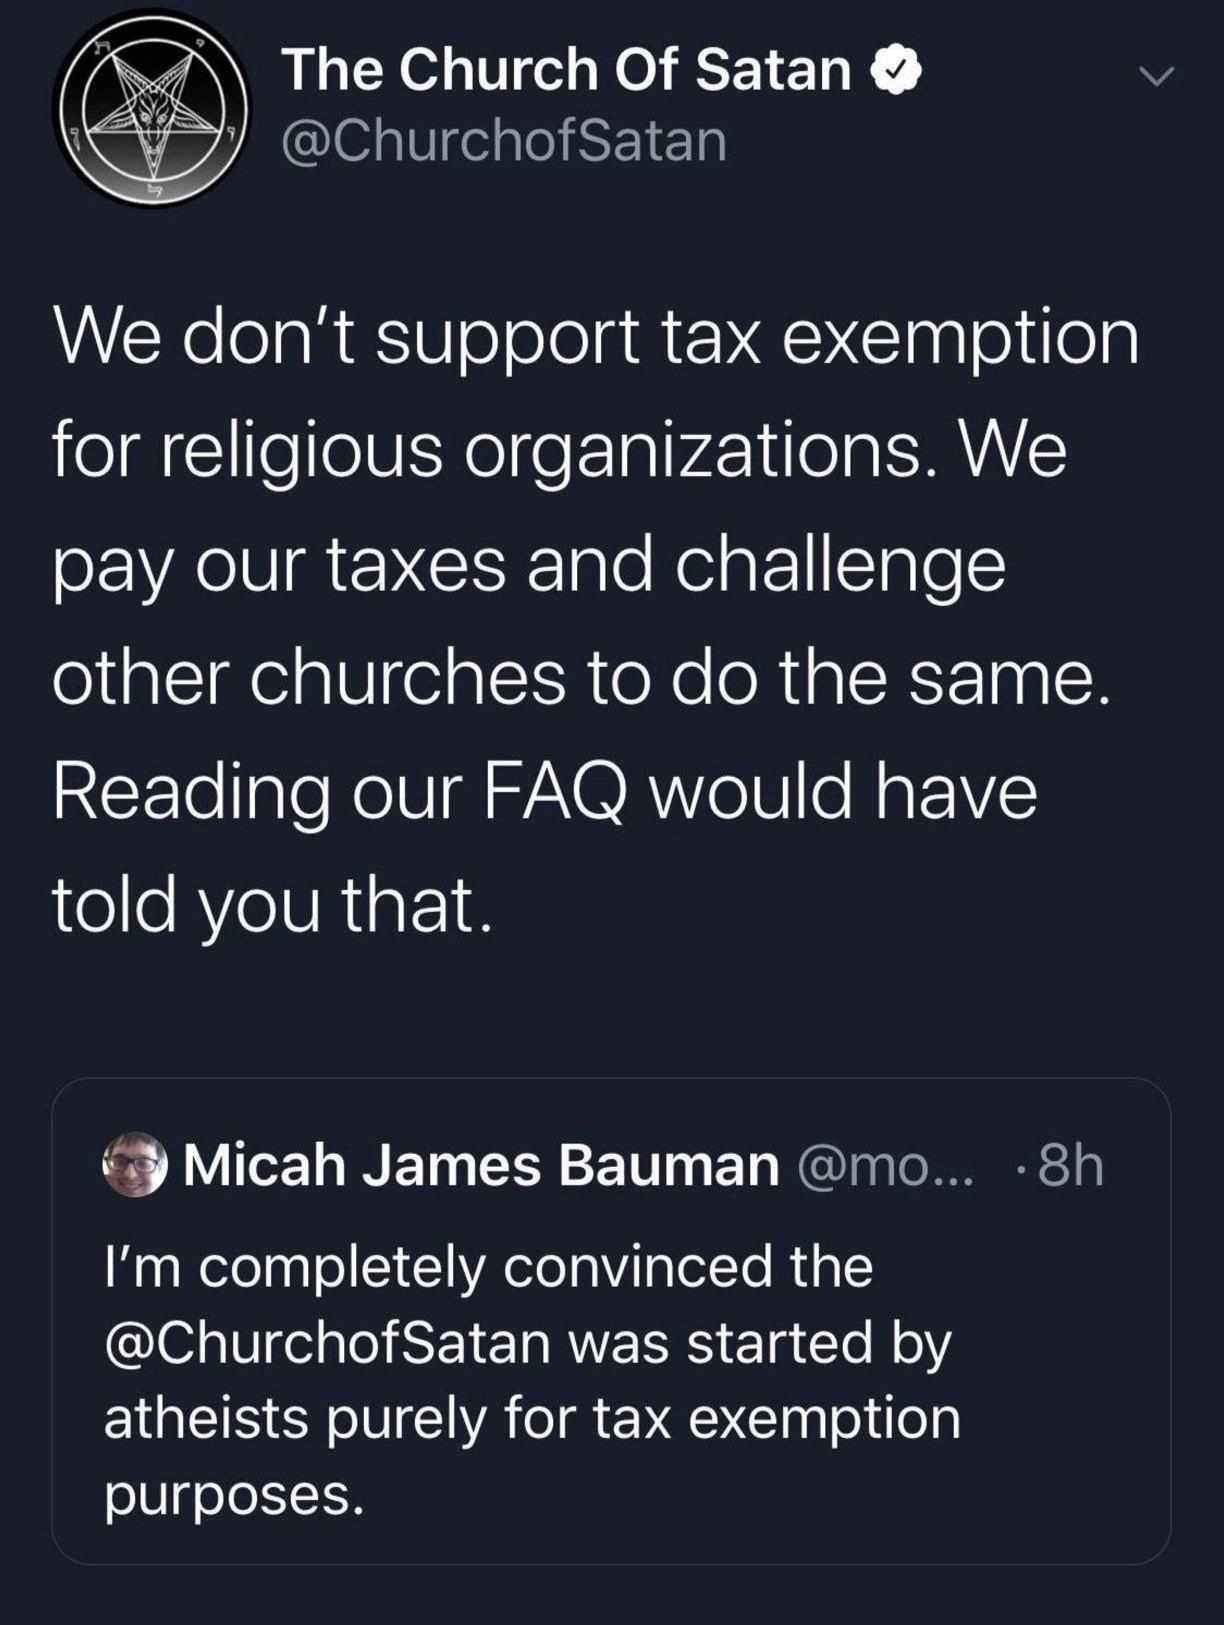The image size is (1224, 1625).
Task: Follow the @ChurchofSatan mention inside quoted tweet
Action: tap(328, 1342)
